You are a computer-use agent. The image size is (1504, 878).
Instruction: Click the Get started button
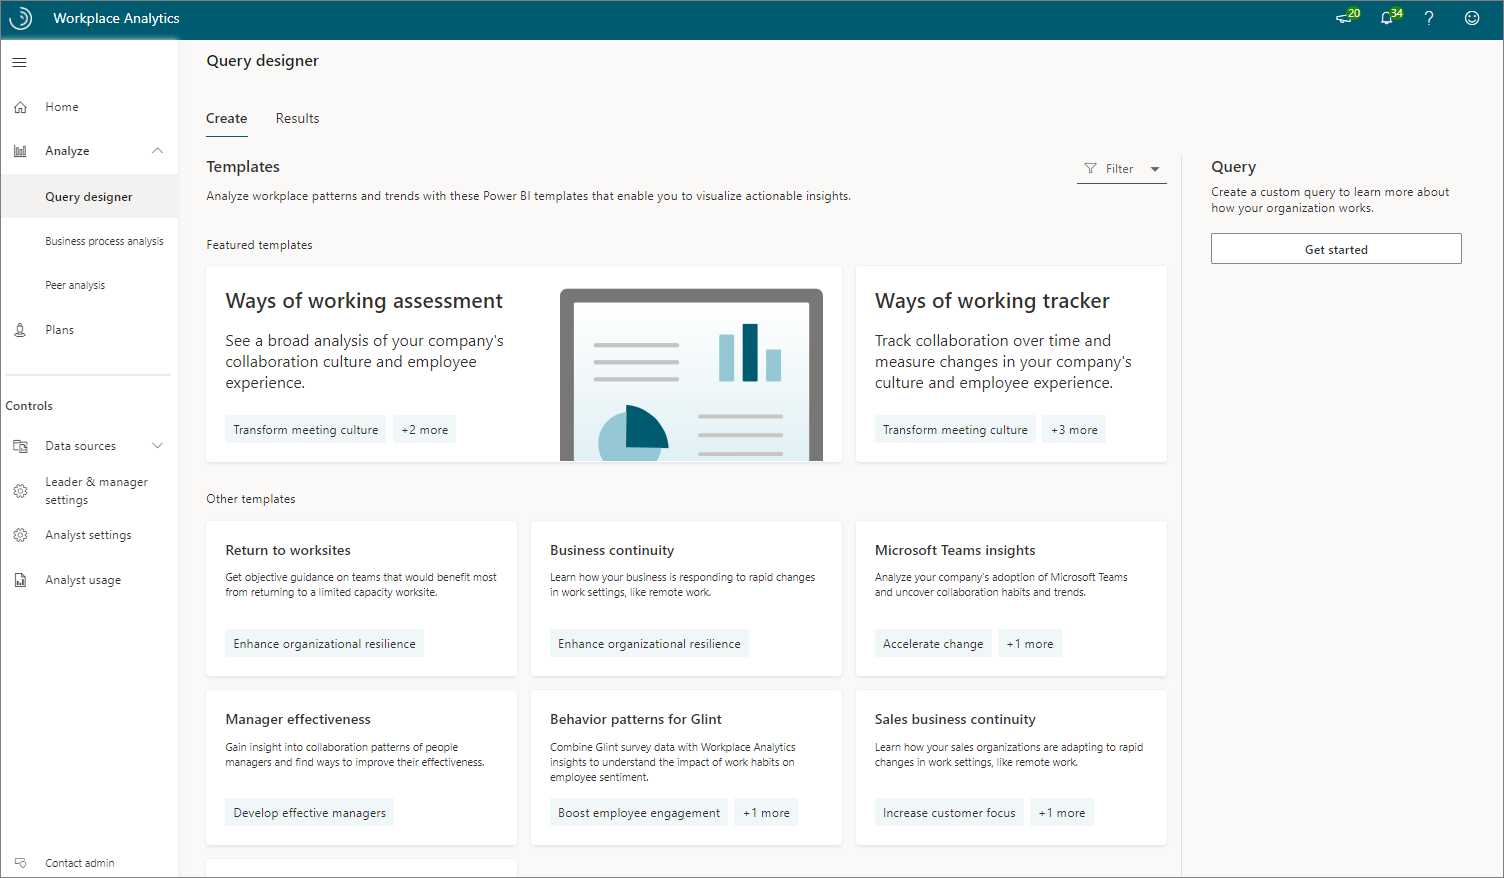(x=1336, y=249)
